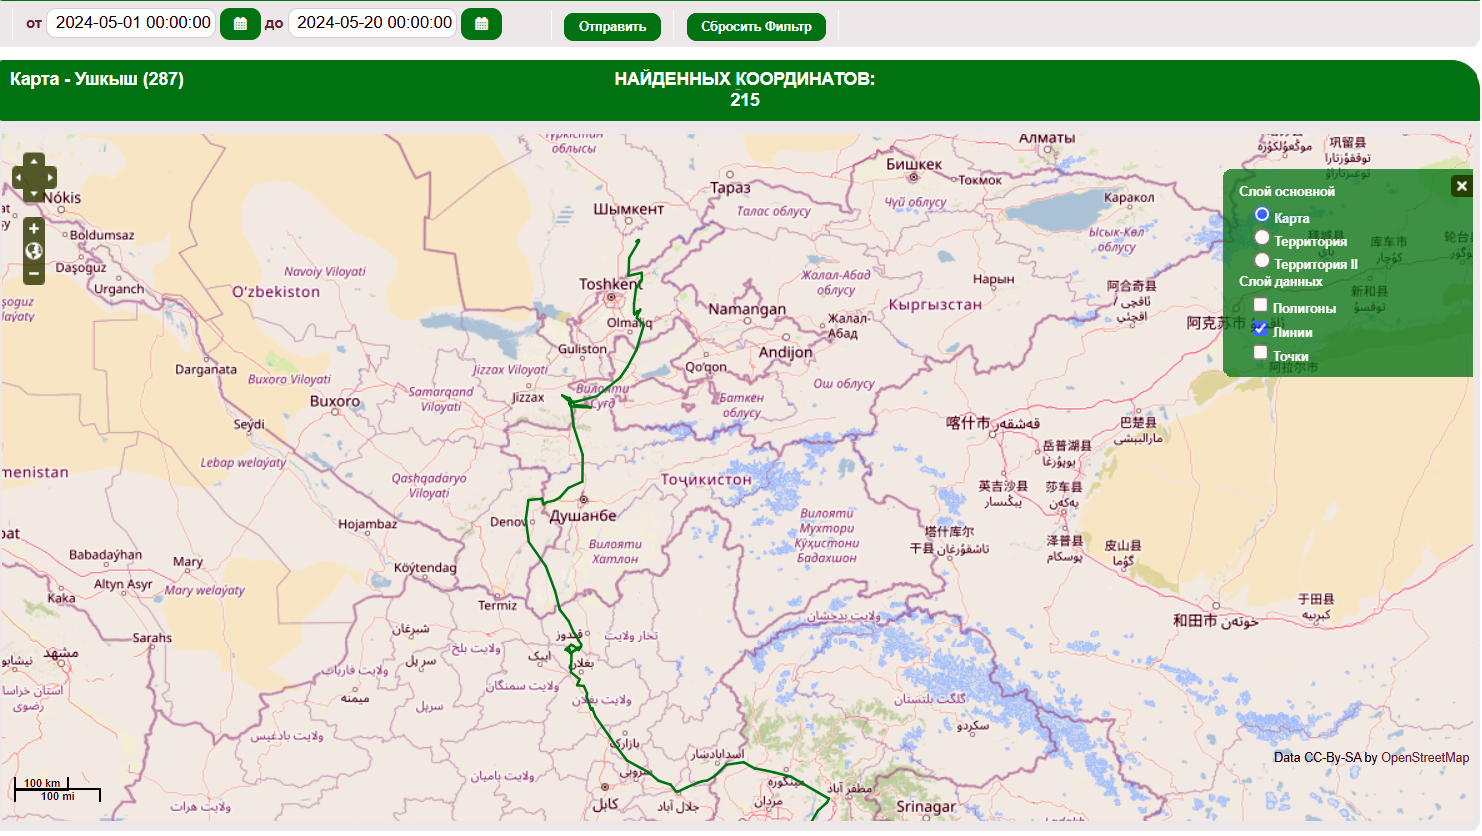
Task: Pan the map left with the arrow
Action: click(x=19, y=178)
